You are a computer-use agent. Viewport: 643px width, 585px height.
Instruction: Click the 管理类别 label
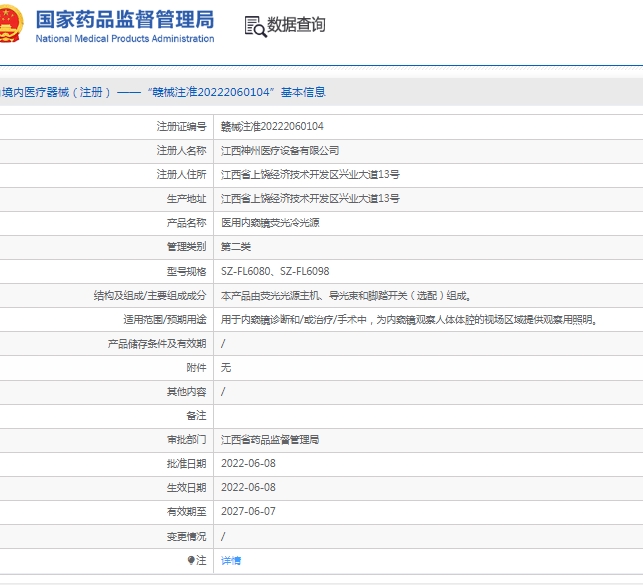(186, 247)
